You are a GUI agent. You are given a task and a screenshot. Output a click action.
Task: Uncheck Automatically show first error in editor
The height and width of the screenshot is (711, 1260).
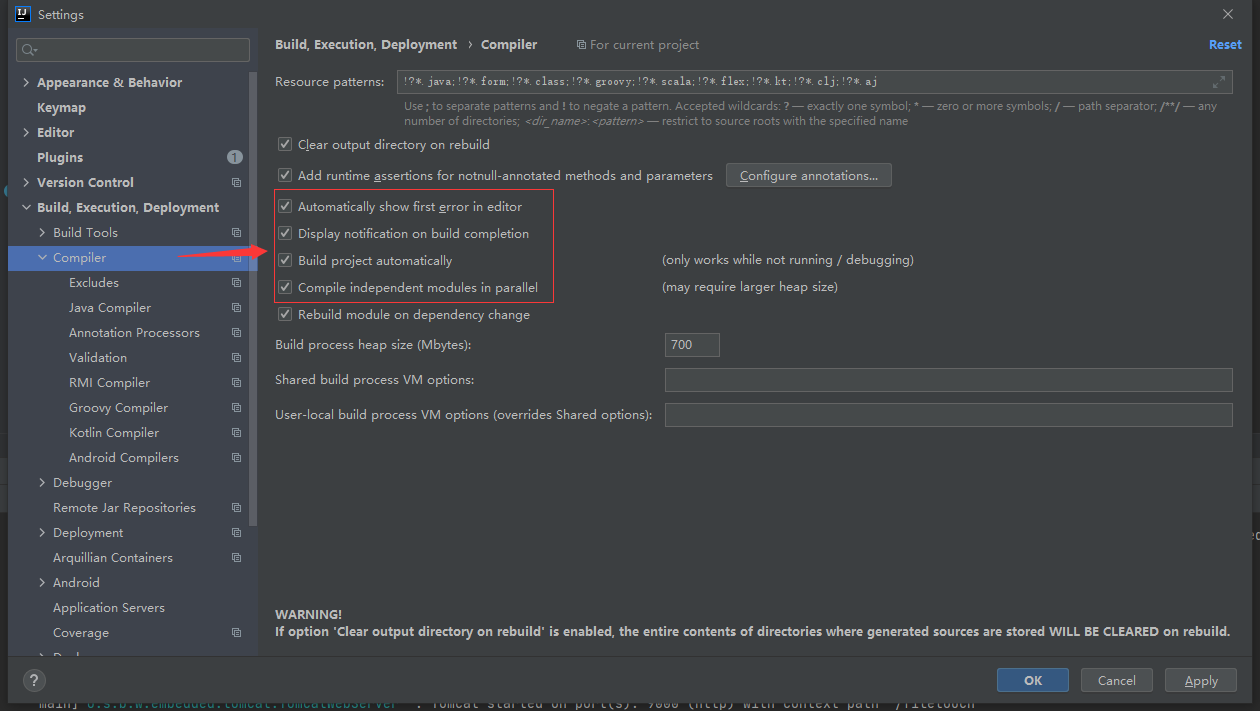coord(285,207)
